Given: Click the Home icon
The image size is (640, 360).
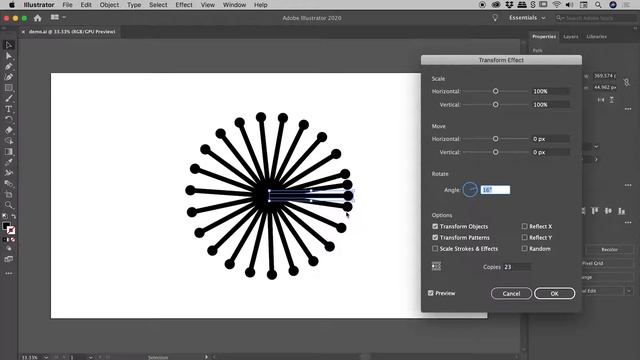Looking at the screenshot, I should (x=38, y=18).
